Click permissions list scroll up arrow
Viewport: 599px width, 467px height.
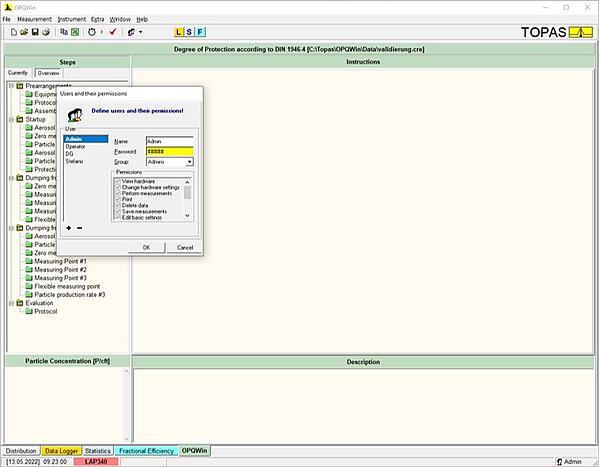tap(187, 182)
